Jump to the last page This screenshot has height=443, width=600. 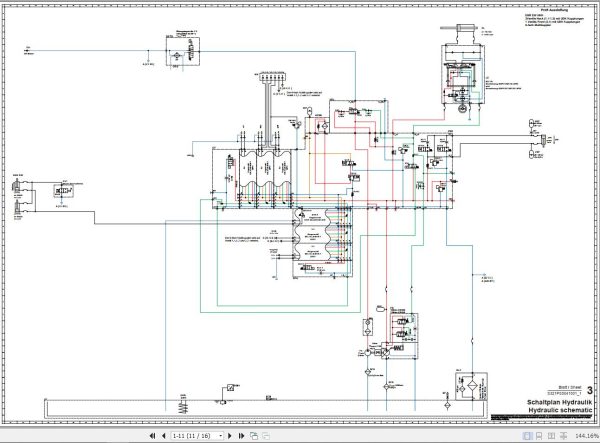pos(241,436)
